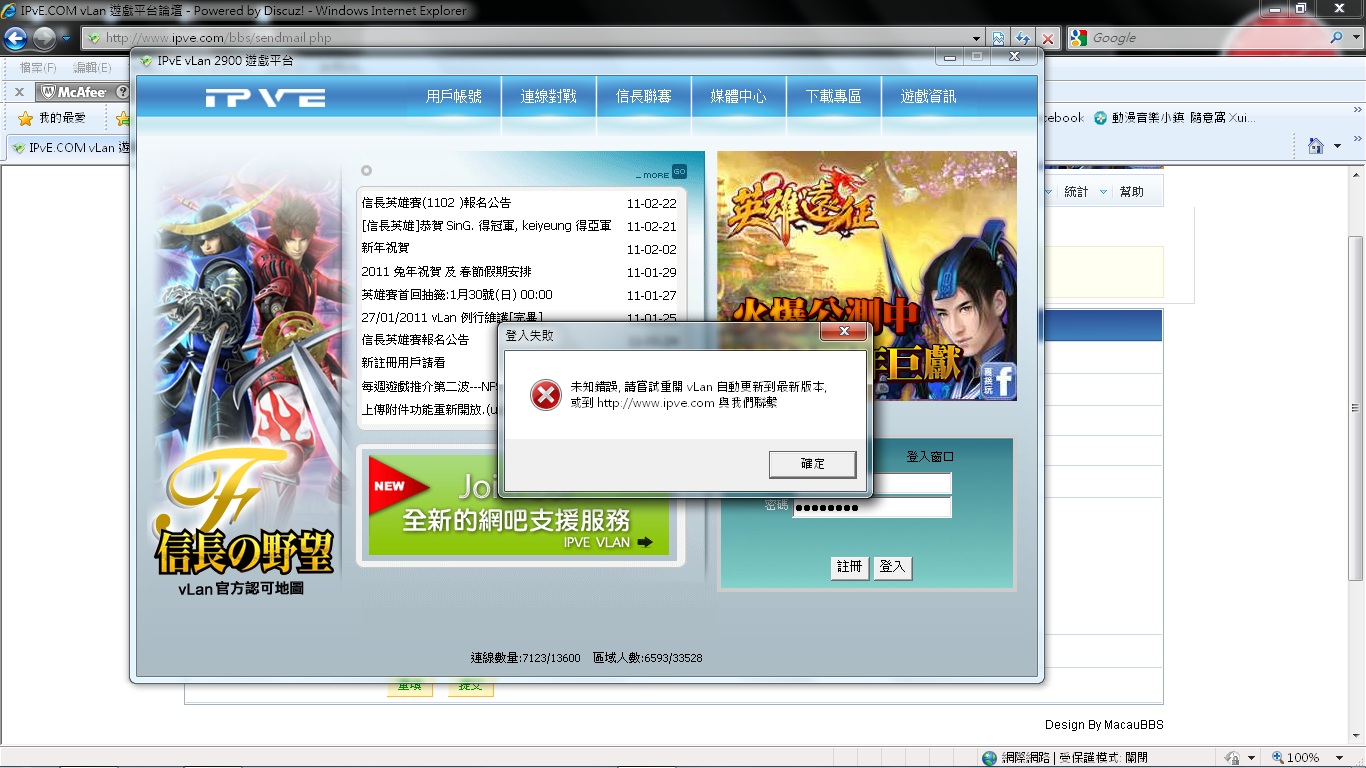The image size is (1366, 768).
Task: Click the 註冊 register button
Action: pos(850,567)
